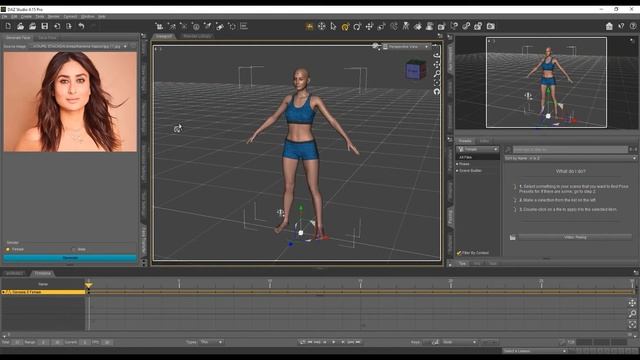Switch to the Viewport tab
Image resolution: width=640 pixels, height=360 pixels.
[x=164, y=36]
